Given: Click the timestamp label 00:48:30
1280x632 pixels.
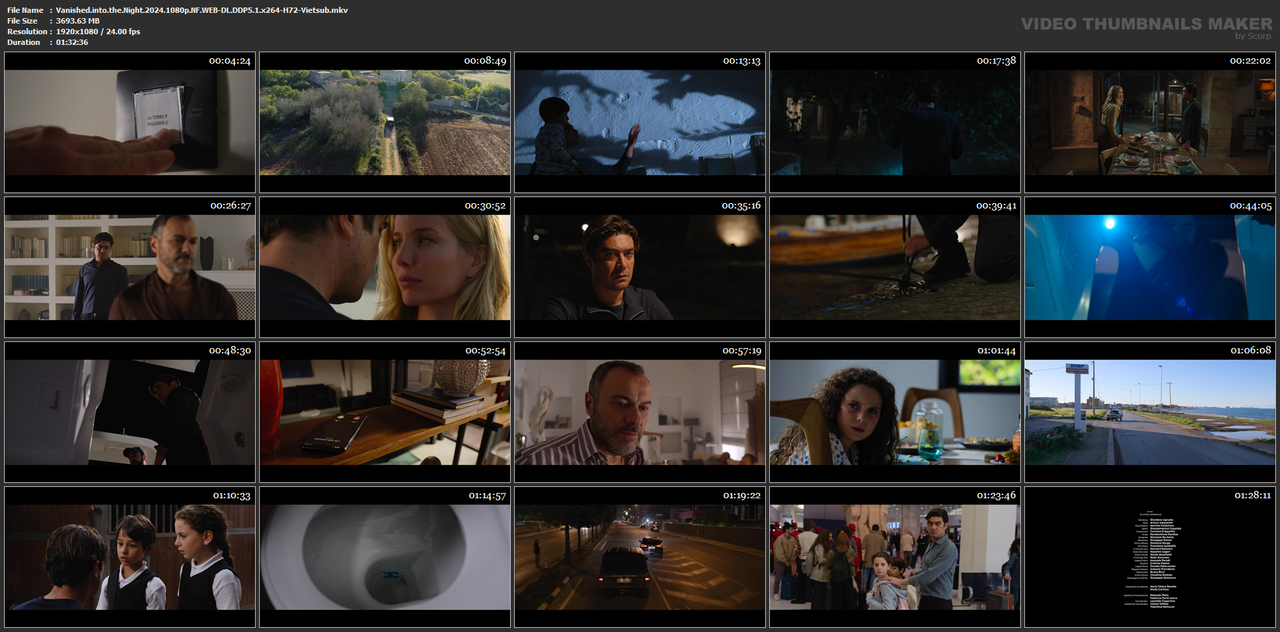Looking at the screenshot, I should point(230,351).
